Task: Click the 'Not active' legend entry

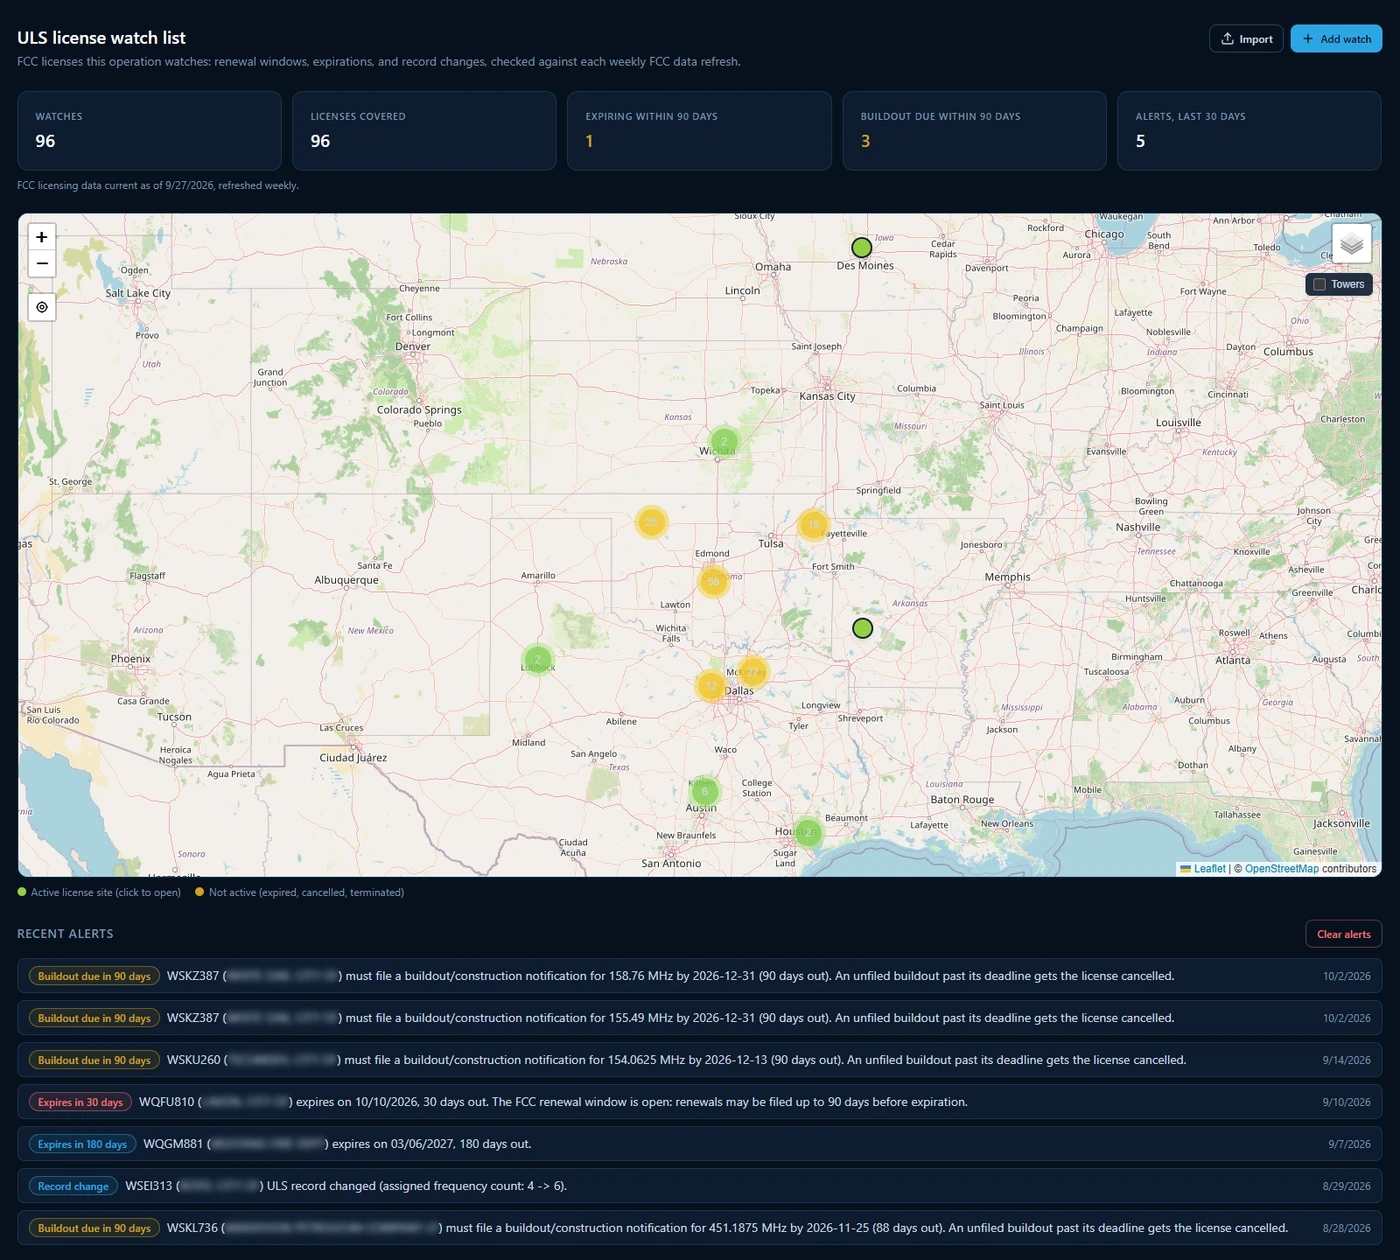Action: (300, 892)
